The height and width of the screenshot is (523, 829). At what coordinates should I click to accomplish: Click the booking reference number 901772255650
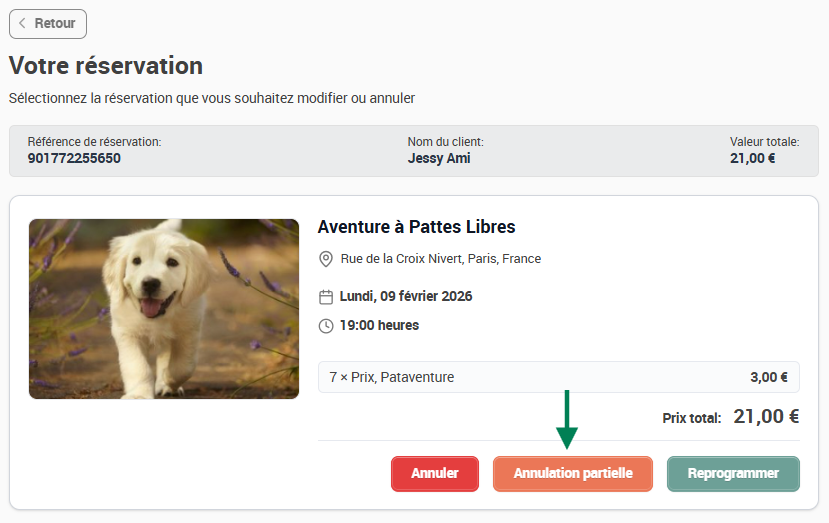74,158
